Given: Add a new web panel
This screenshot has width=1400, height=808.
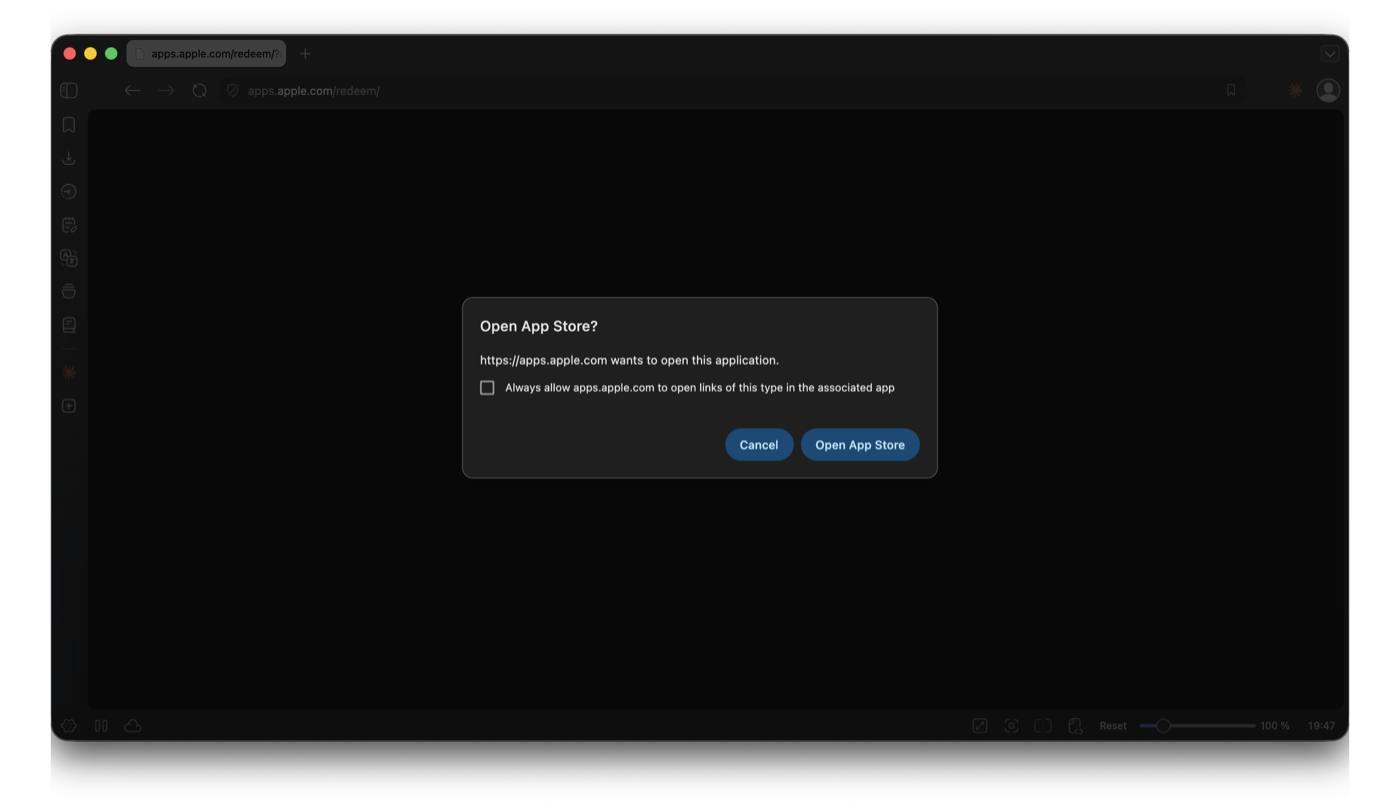Looking at the screenshot, I should pyautogui.click(x=69, y=406).
